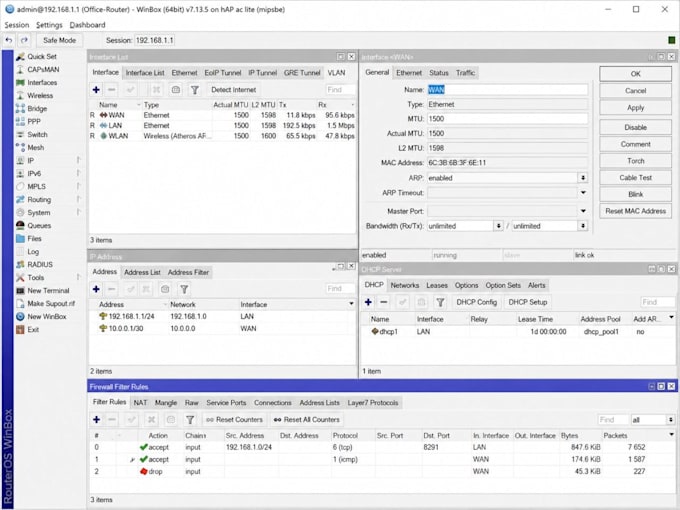Remove DHCP server with the minus icon
Viewport: 680px width, 510px height.
click(384, 302)
